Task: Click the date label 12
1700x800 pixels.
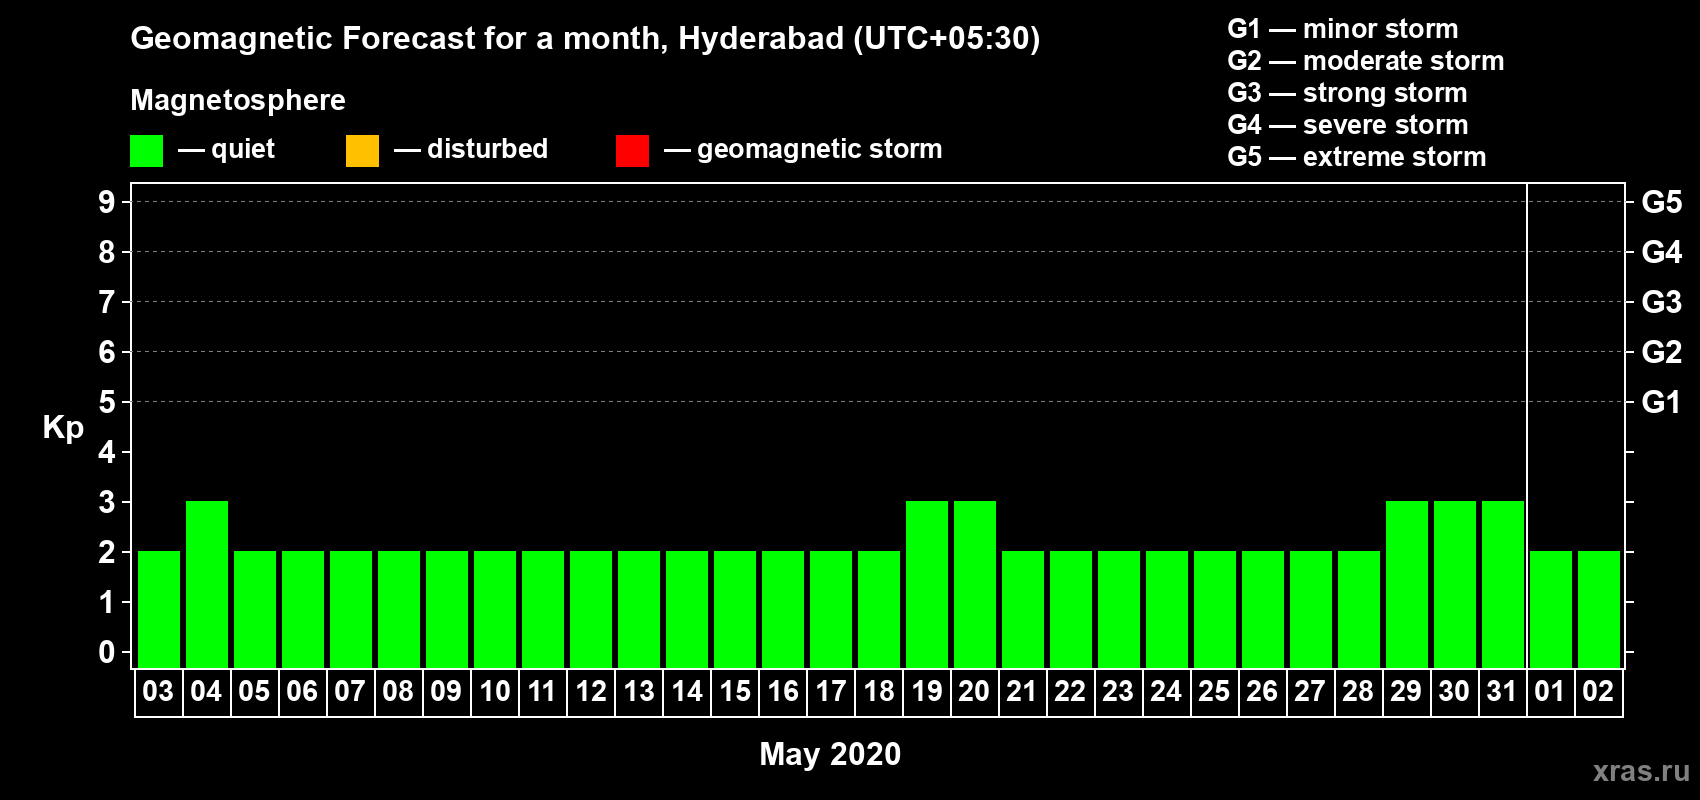Action: pyautogui.click(x=590, y=691)
